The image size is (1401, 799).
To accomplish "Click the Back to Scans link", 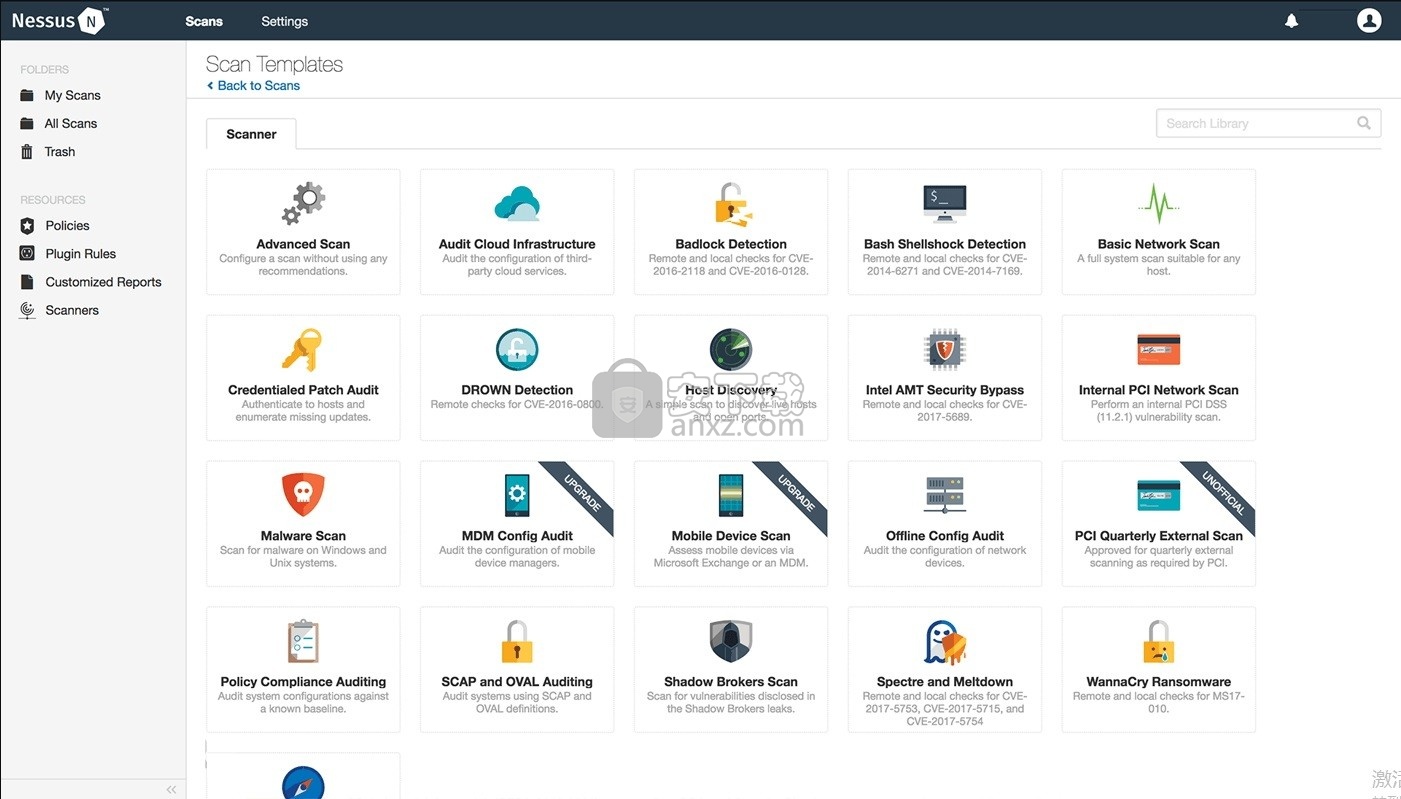I will tap(253, 86).
